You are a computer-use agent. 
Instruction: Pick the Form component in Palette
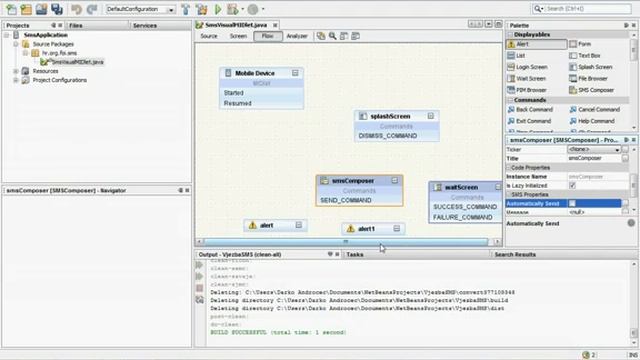[x=580, y=44]
